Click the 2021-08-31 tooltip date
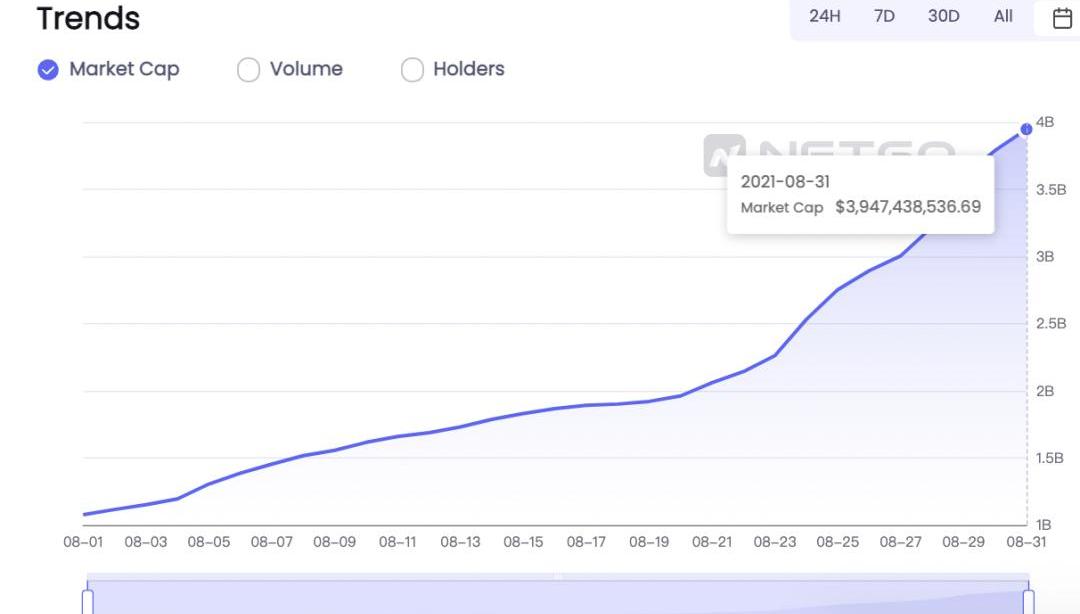Viewport: 1080px width, 614px height. [785, 181]
